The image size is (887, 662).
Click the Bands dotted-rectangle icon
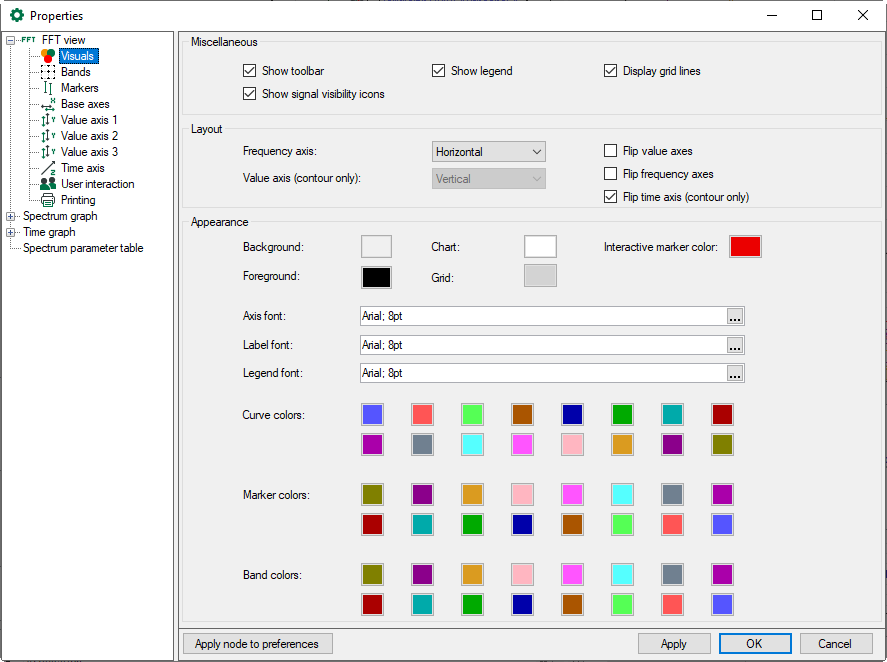click(x=48, y=72)
